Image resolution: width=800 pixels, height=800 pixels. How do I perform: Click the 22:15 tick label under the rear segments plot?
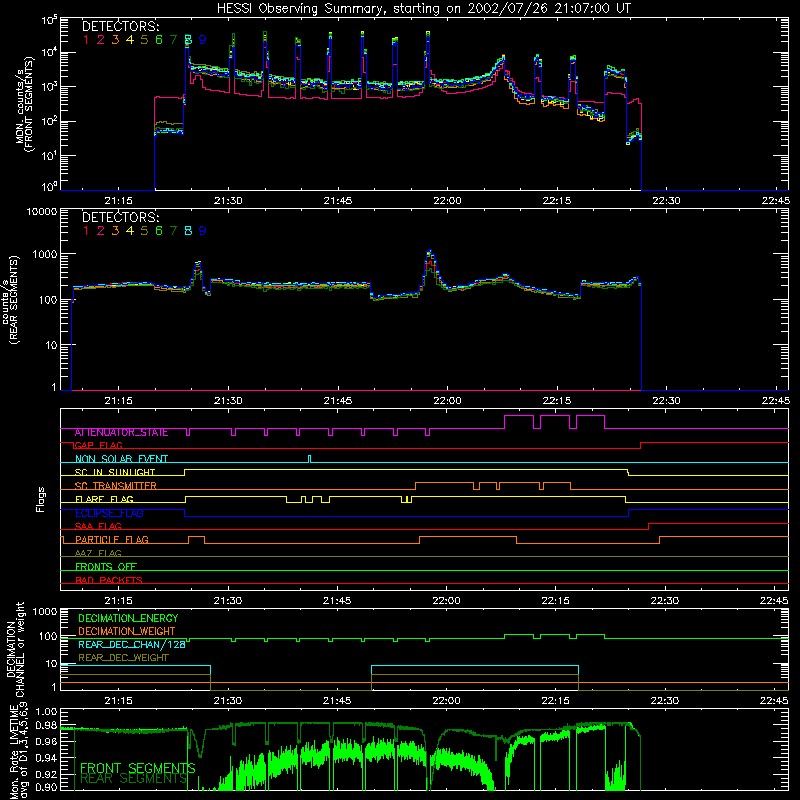coord(557,401)
